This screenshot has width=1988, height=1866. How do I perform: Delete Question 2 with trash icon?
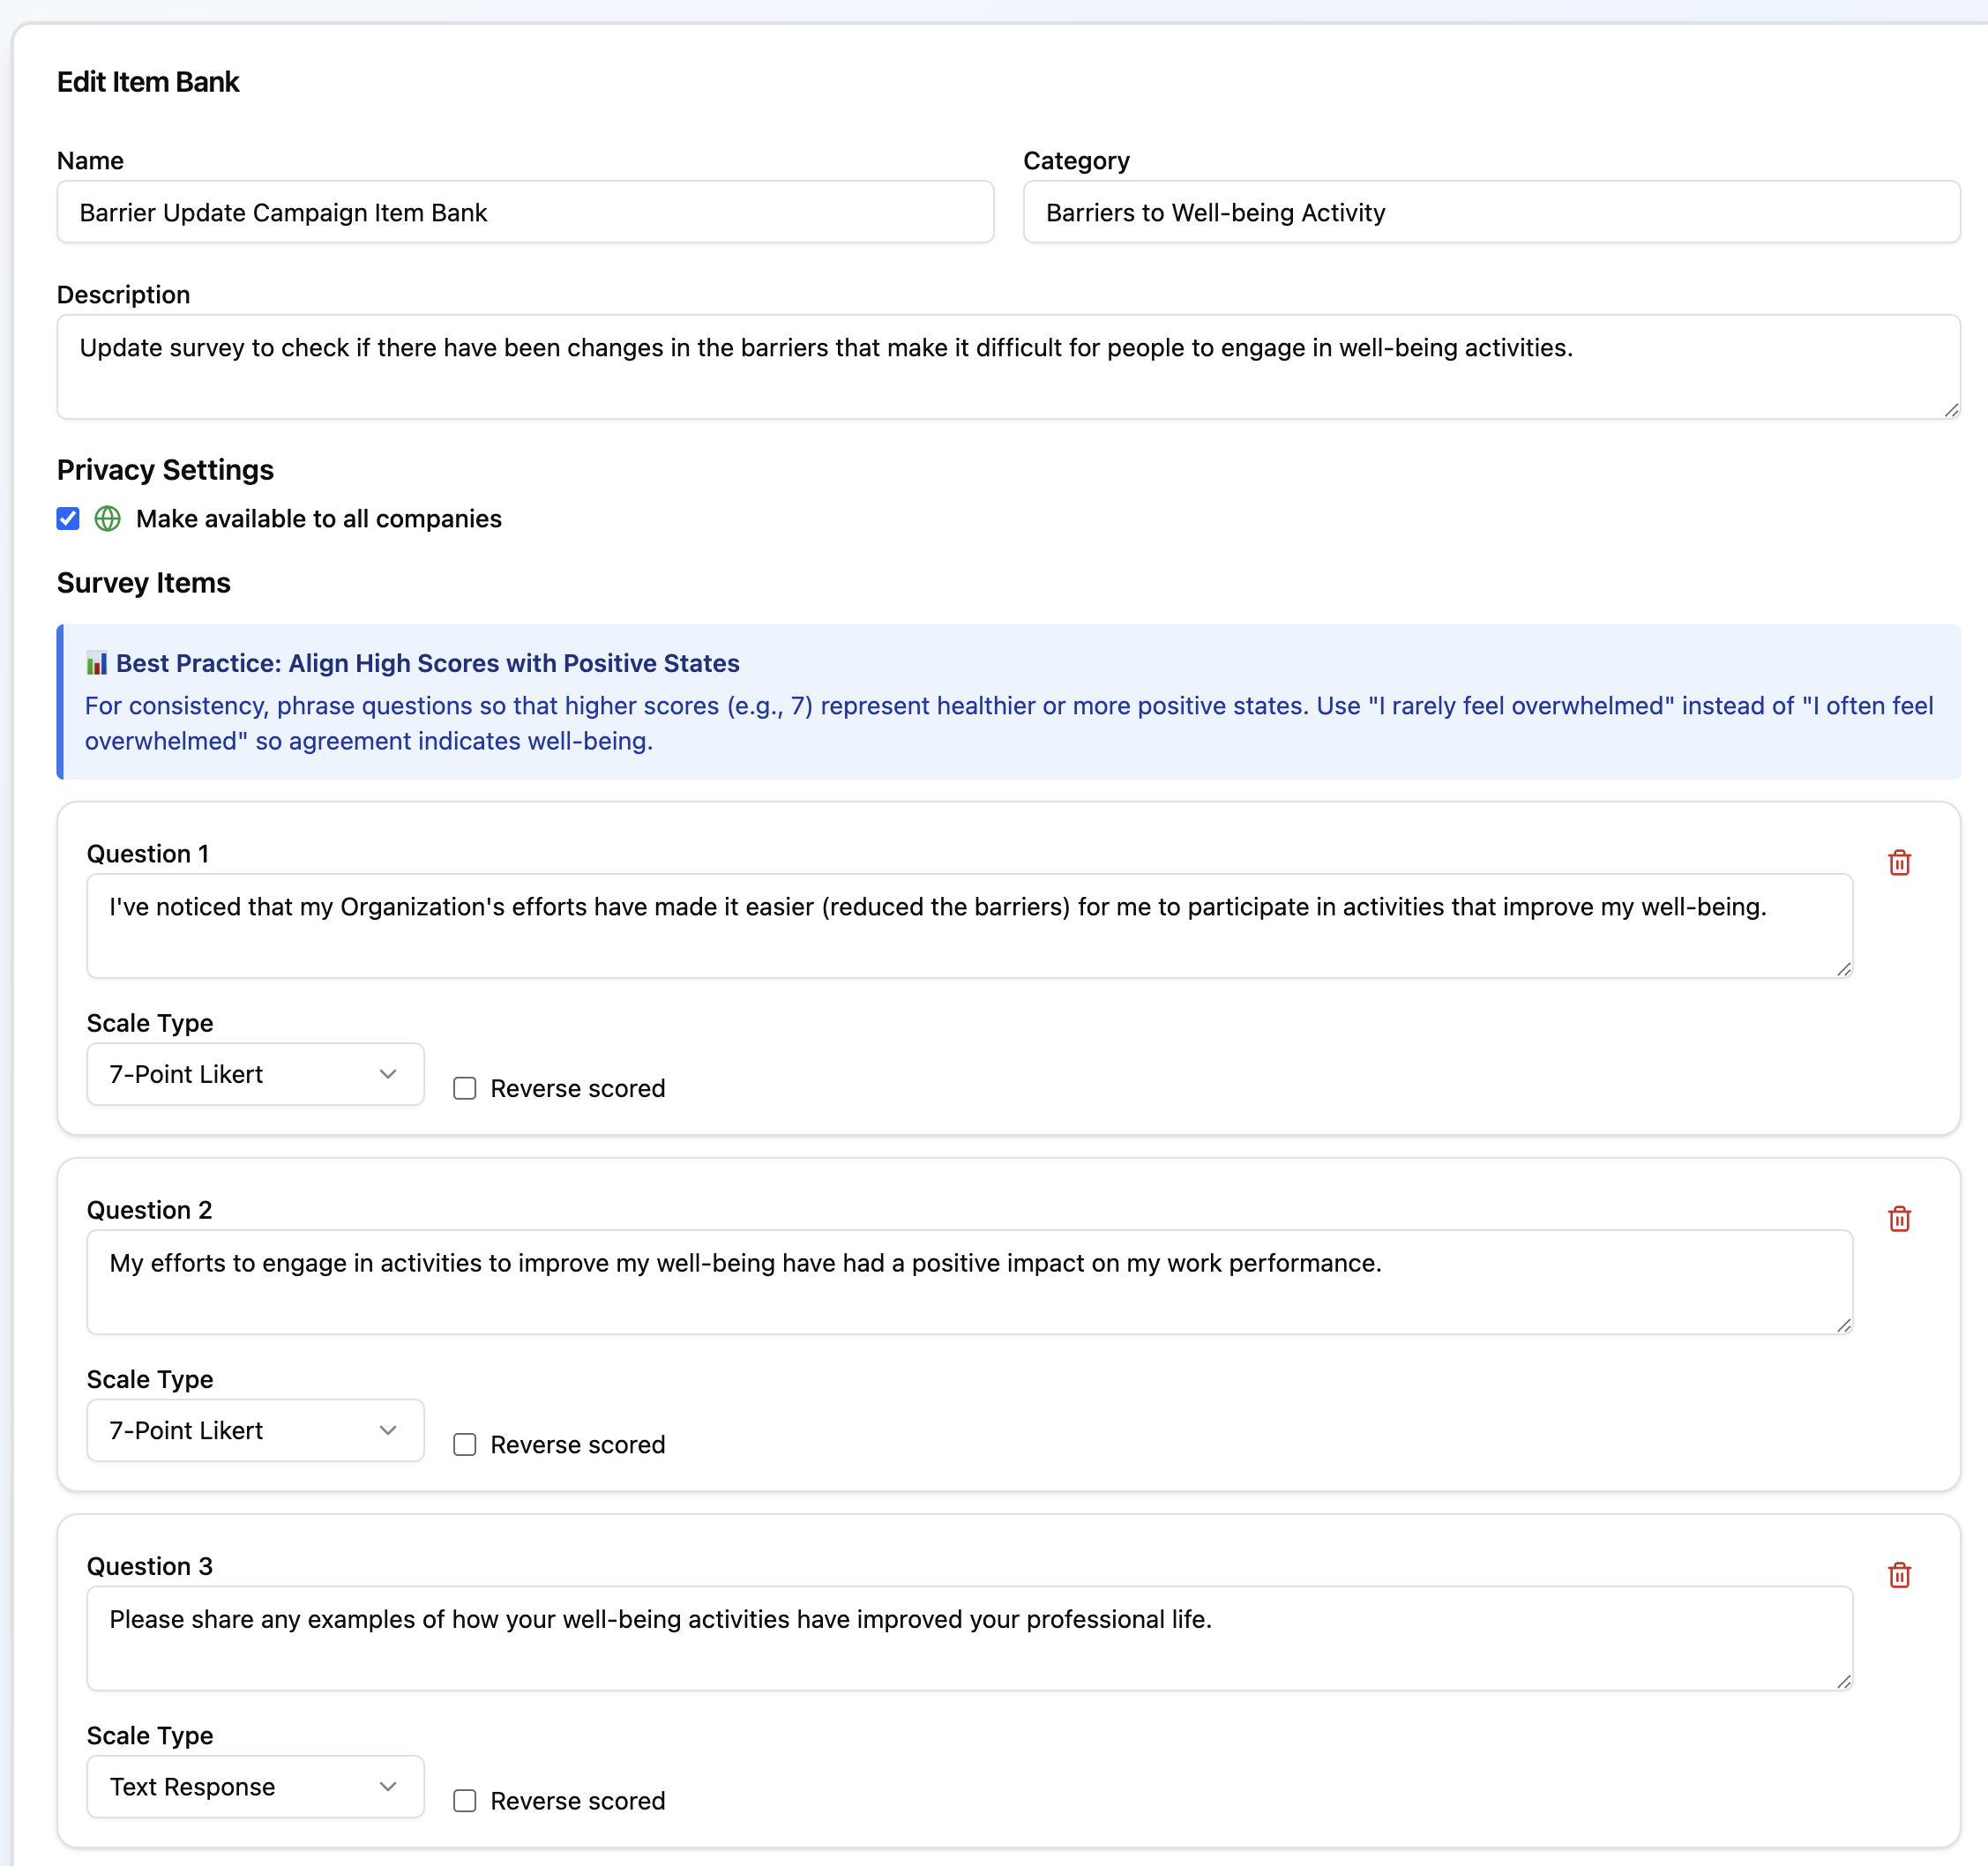tap(1898, 1218)
